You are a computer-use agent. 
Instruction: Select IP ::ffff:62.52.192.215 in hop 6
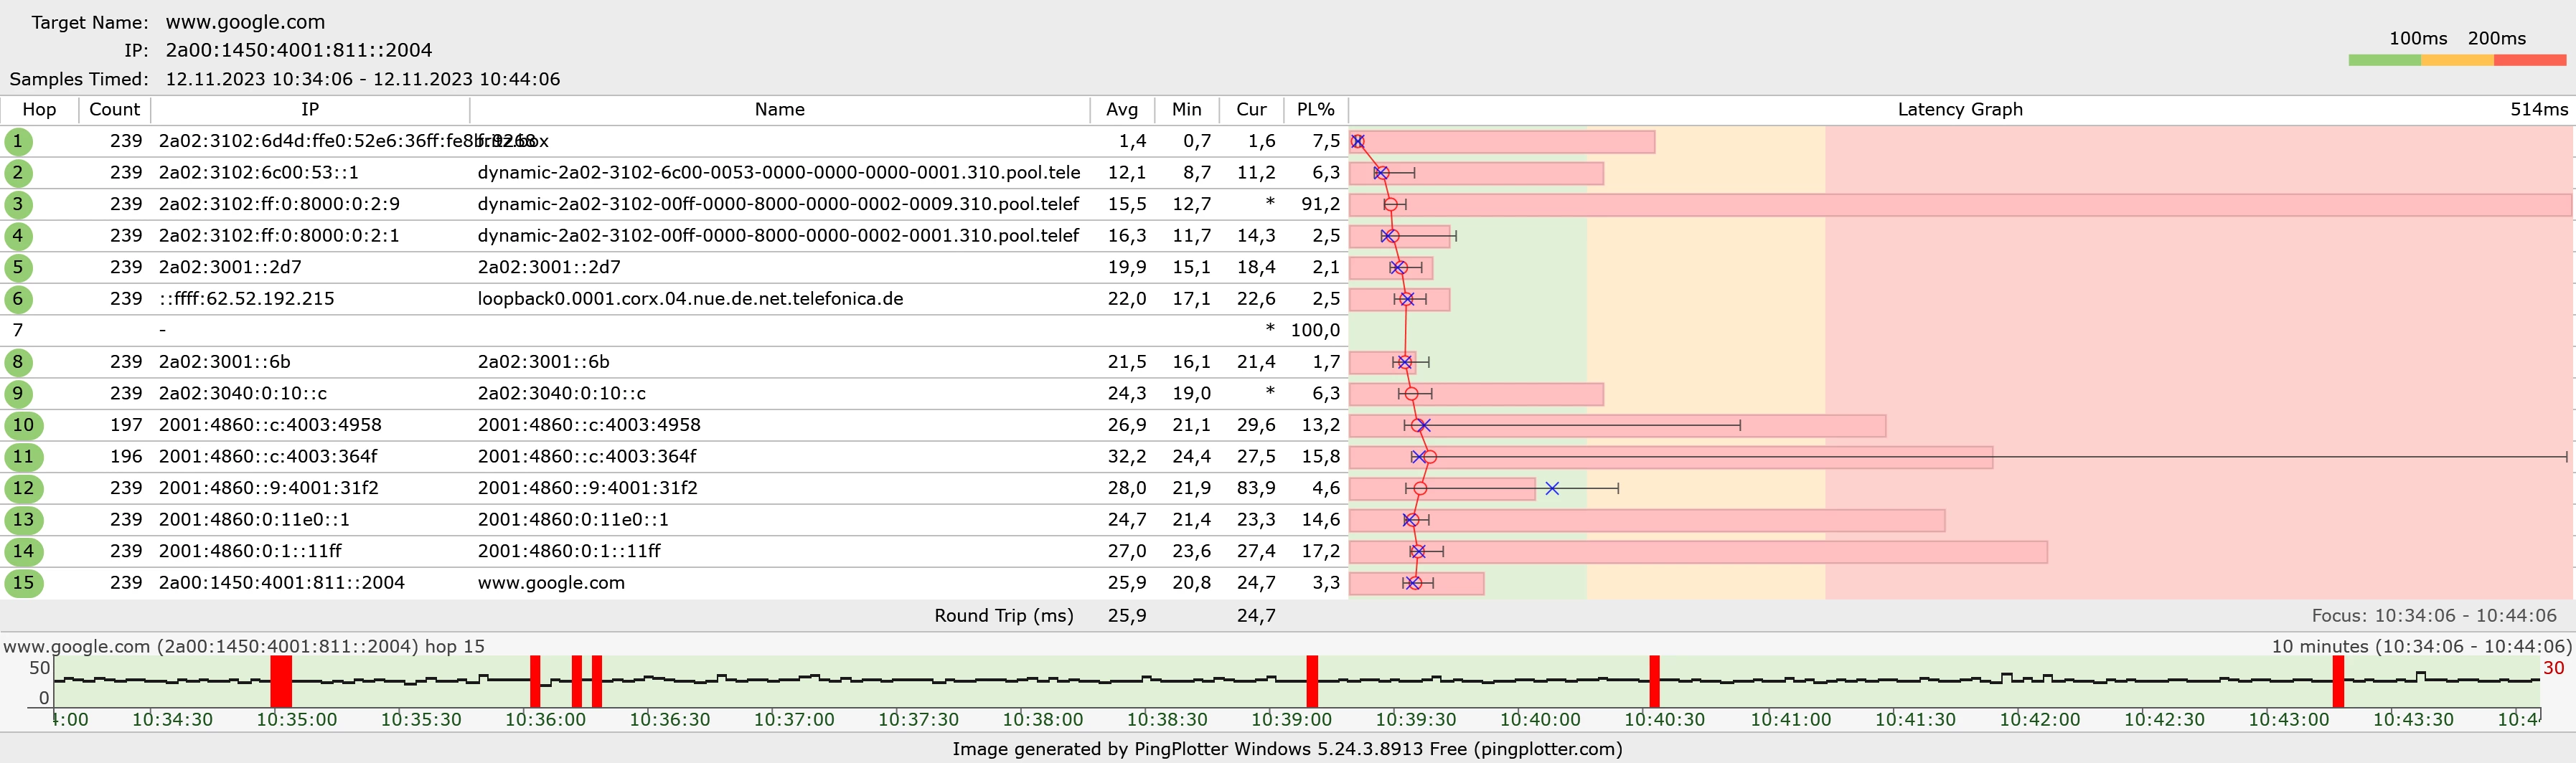[246, 299]
